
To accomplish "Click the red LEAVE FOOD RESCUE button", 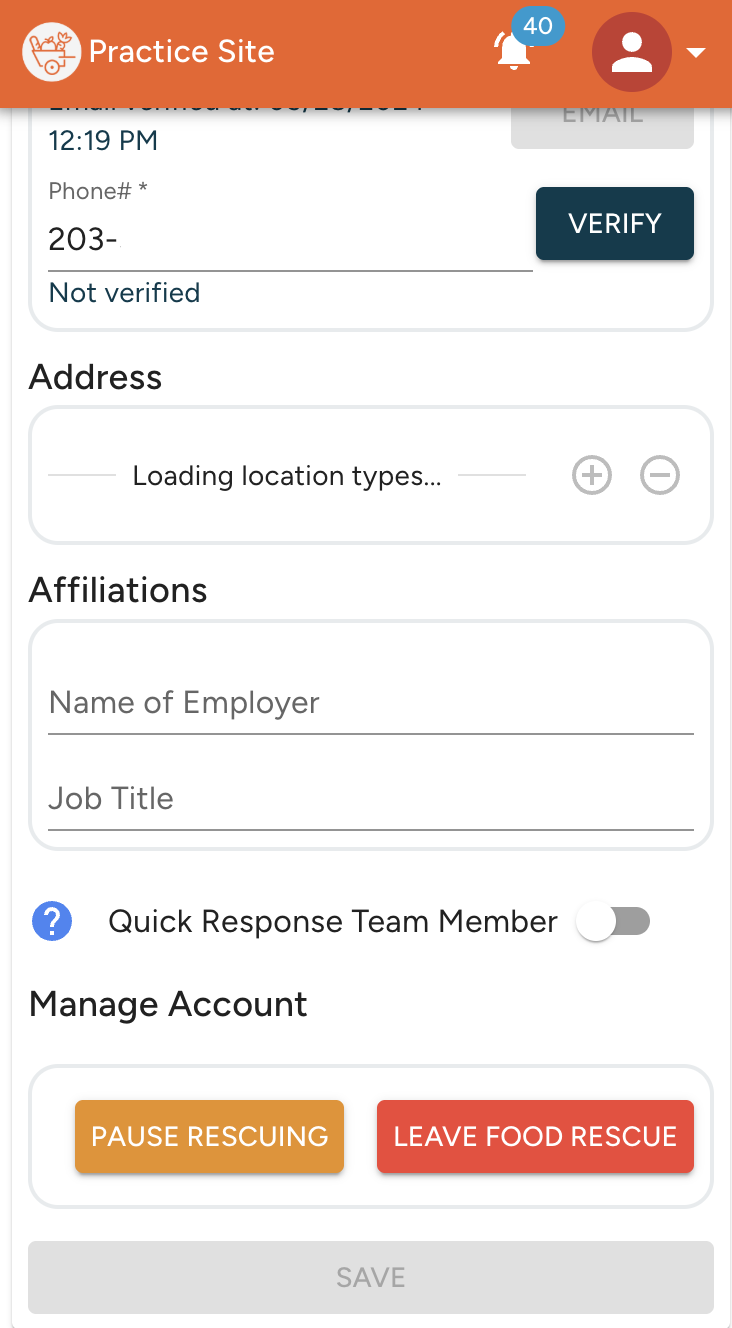I will tap(535, 1136).
